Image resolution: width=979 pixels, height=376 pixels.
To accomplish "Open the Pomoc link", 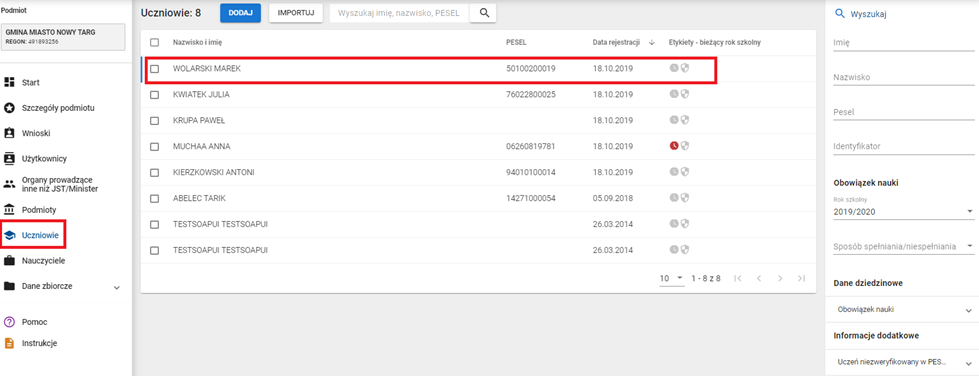I will [34, 322].
